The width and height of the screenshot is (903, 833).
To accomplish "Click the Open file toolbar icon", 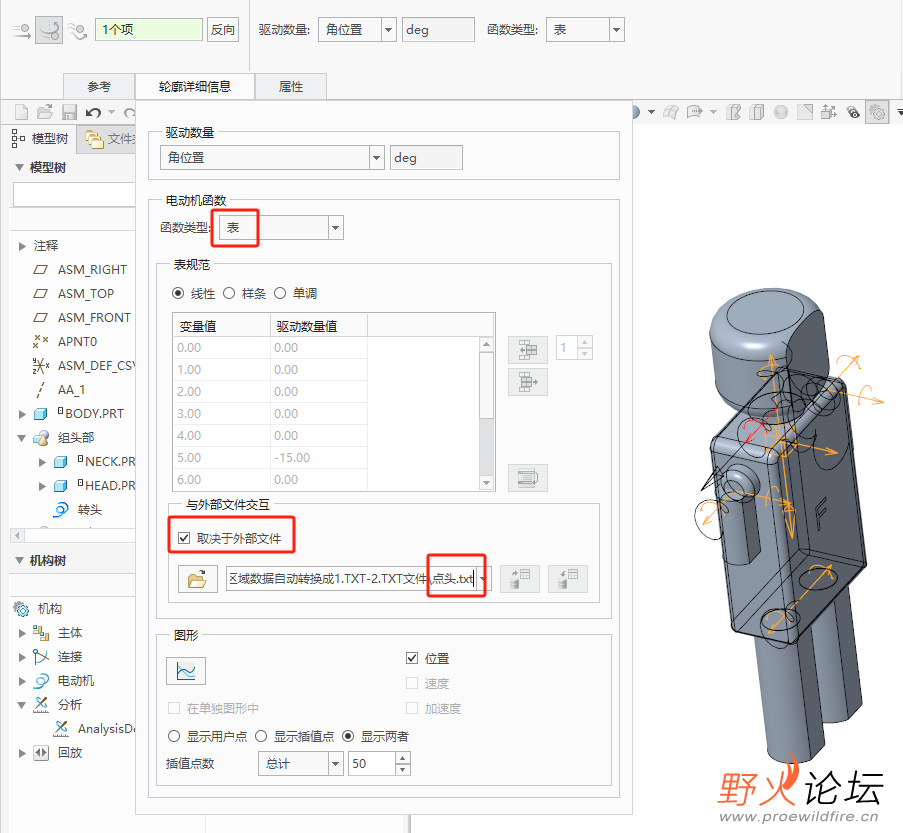I will pos(45,112).
